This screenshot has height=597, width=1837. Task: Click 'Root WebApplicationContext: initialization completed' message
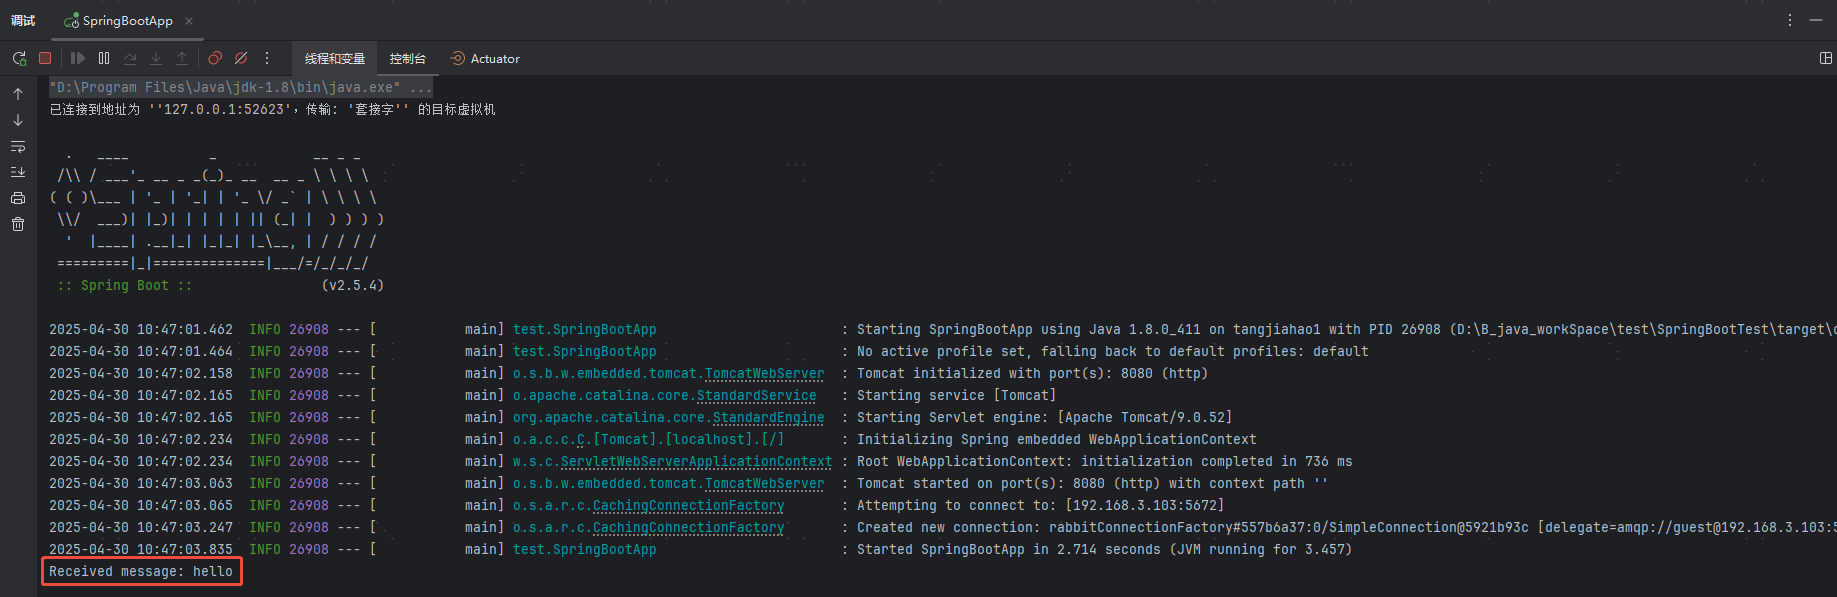click(1104, 462)
